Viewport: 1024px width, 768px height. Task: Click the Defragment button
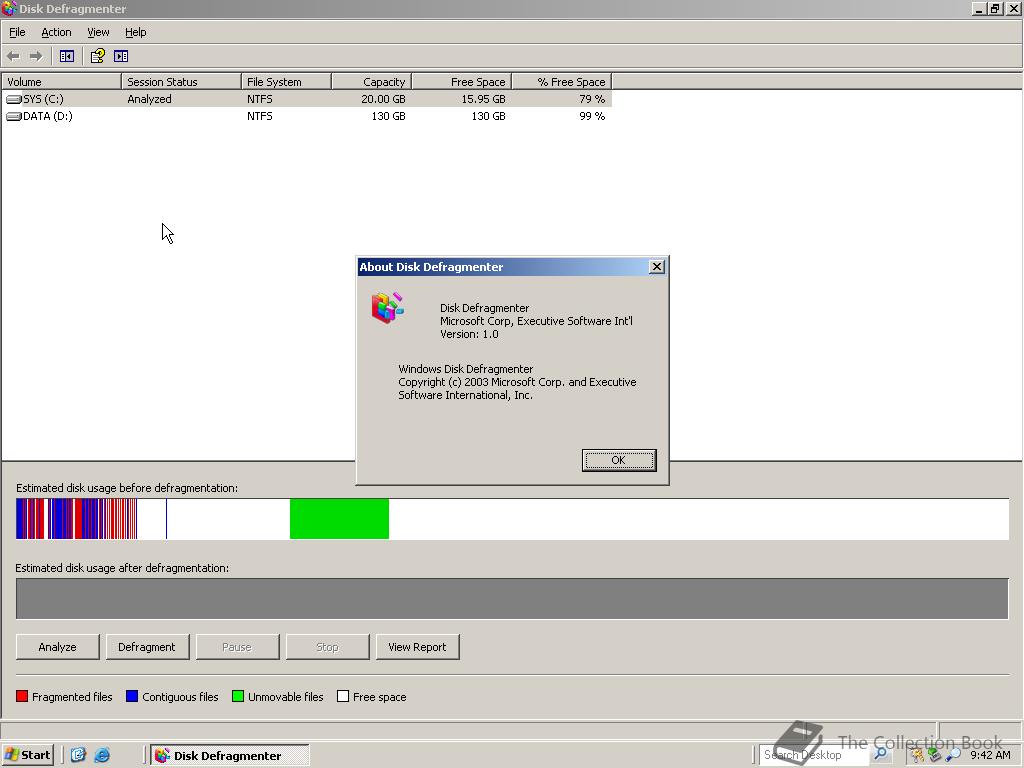pyautogui.click(x=147, y=647)
